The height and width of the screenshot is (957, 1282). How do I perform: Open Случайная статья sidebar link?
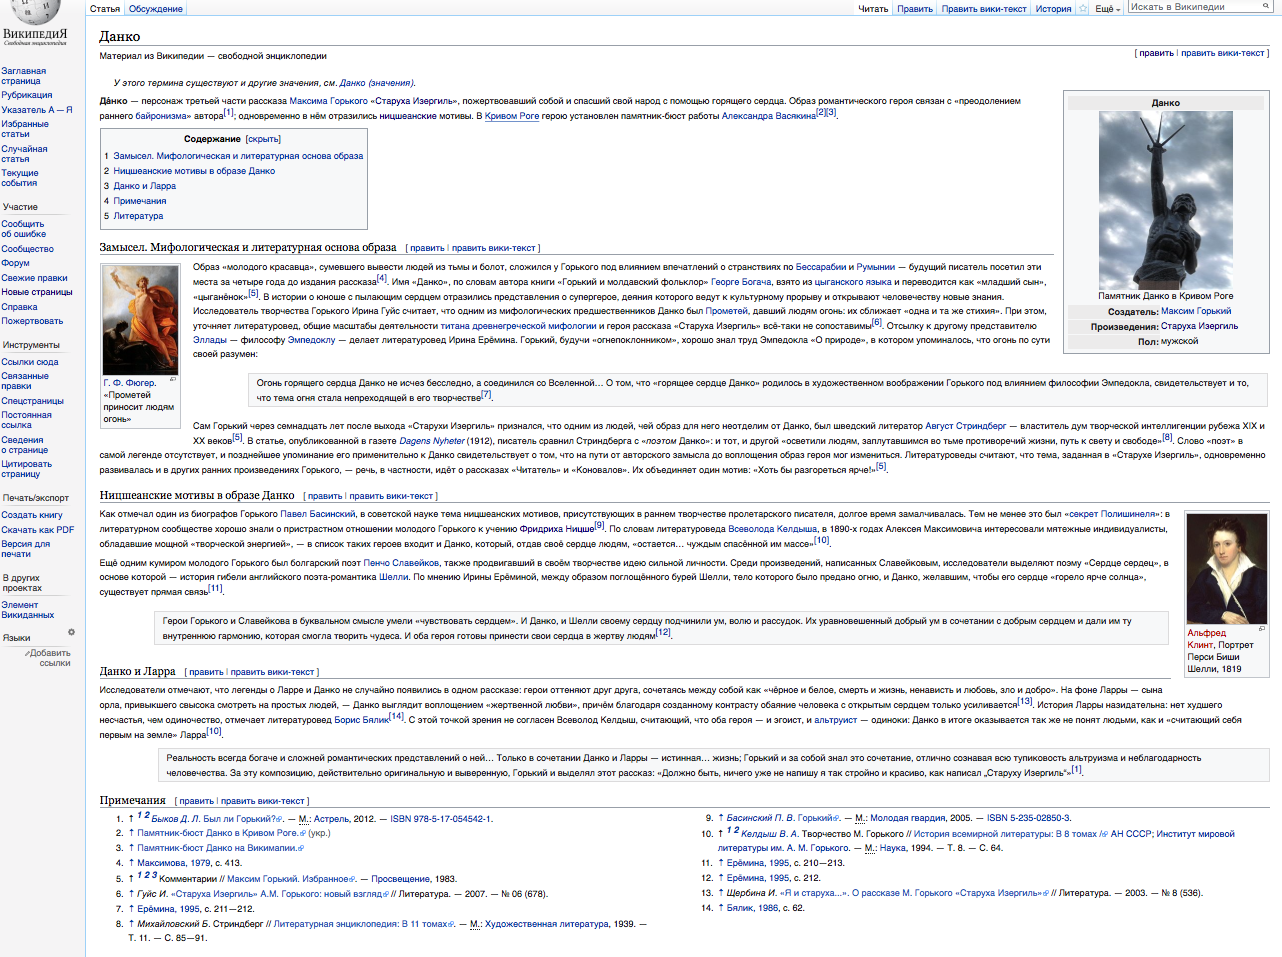24,154
